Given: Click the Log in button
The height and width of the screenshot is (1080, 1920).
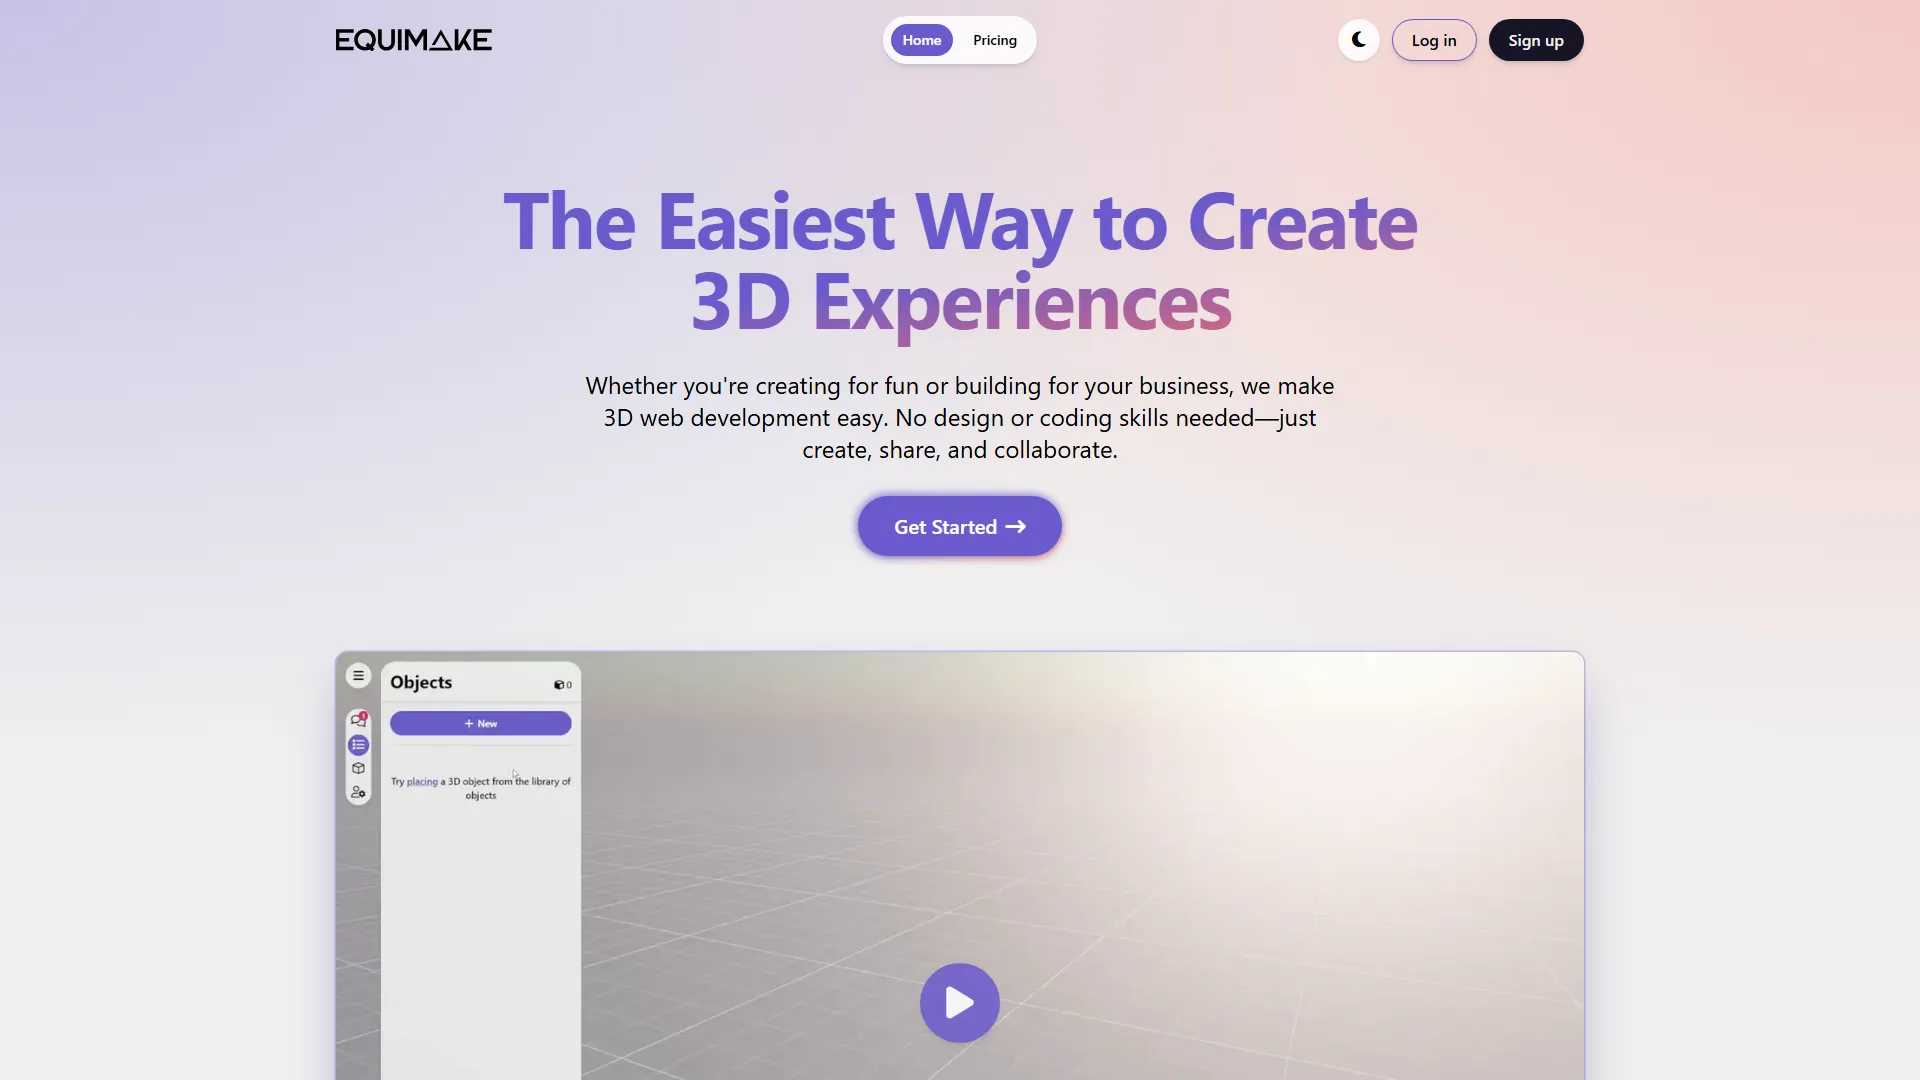Looking at the screenshot, I should click(1434, 40).
